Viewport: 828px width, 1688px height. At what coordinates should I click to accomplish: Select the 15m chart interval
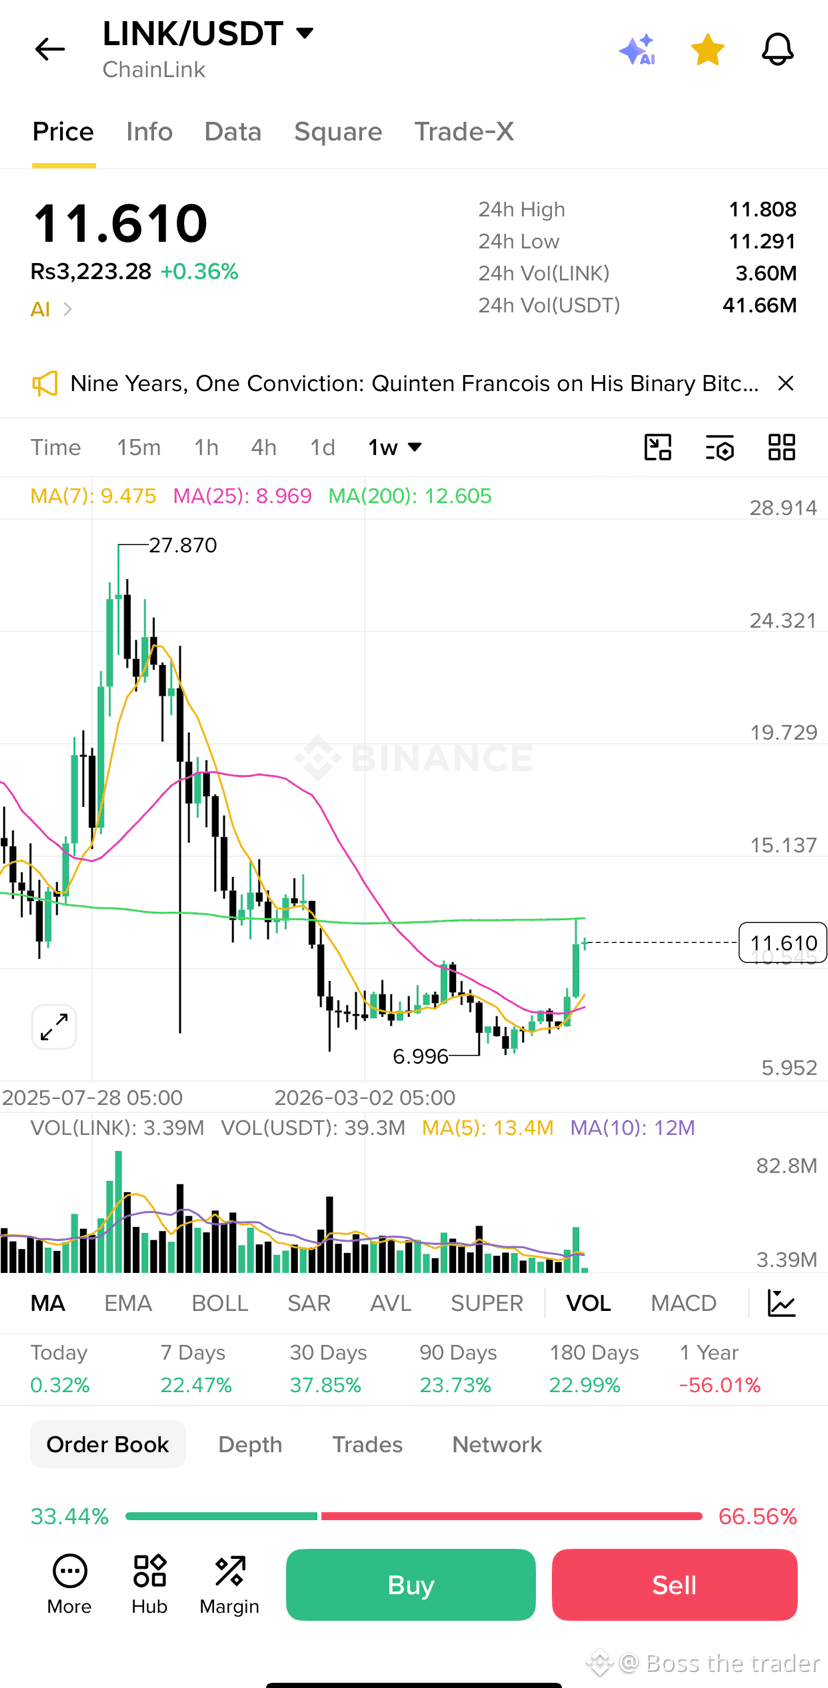[x=139, y=447]
